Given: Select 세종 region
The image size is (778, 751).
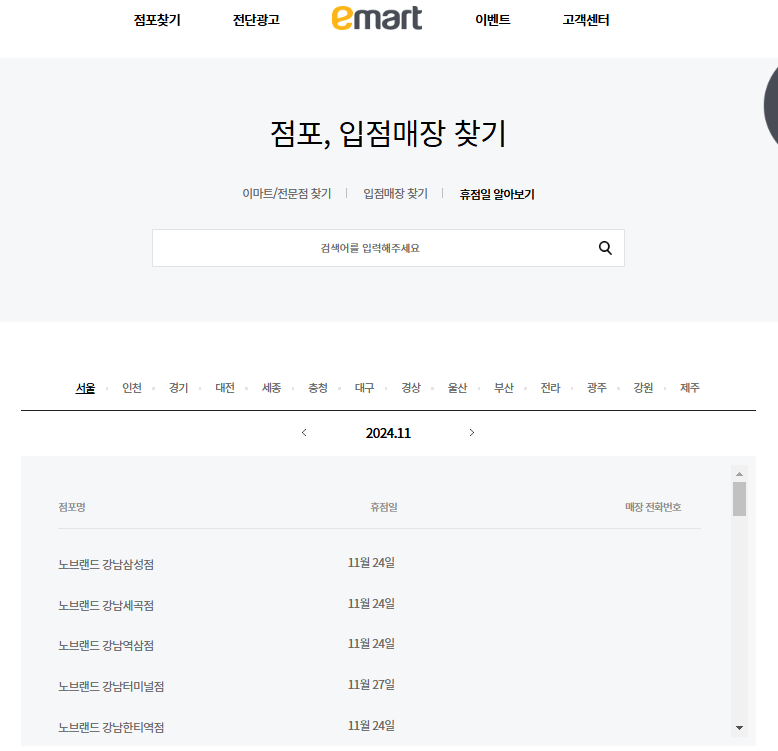Looking at the screenshot, I should coord(271,388).
